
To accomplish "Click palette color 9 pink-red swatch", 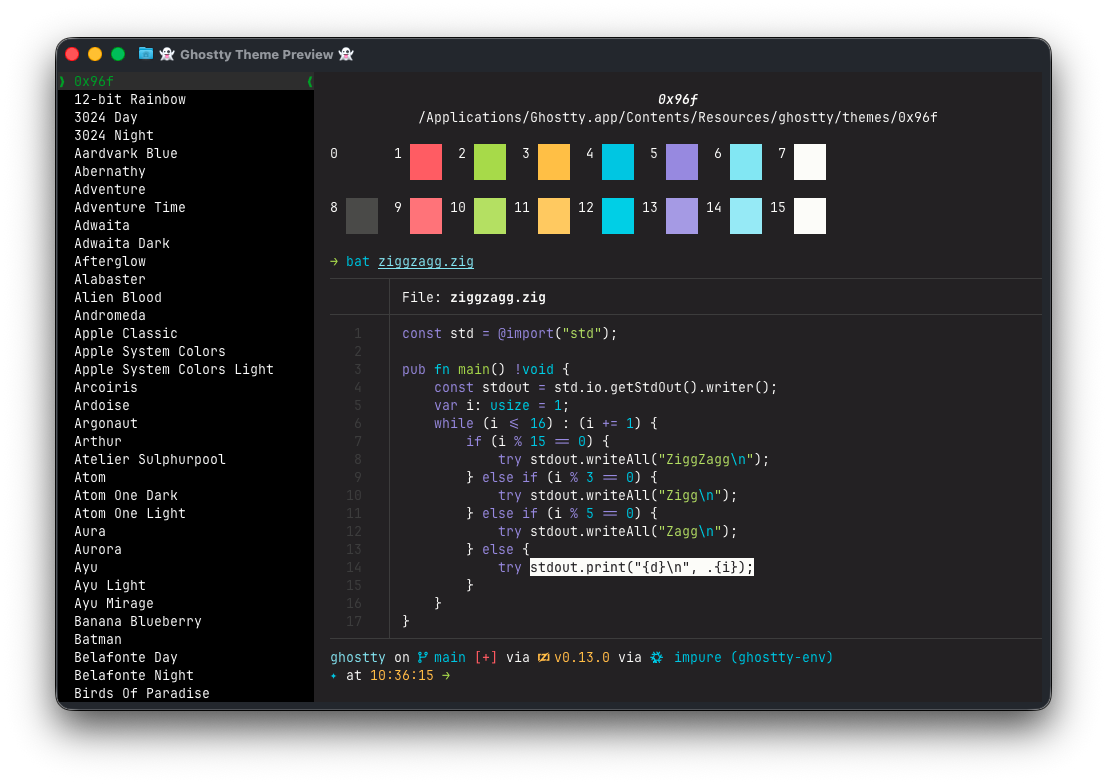I will click(426, 215).
